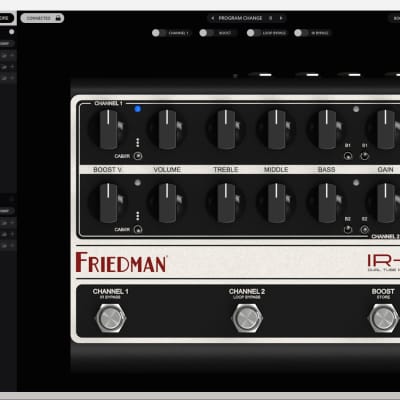Click the Channel 2 Middle knob

tap(276, 203)
